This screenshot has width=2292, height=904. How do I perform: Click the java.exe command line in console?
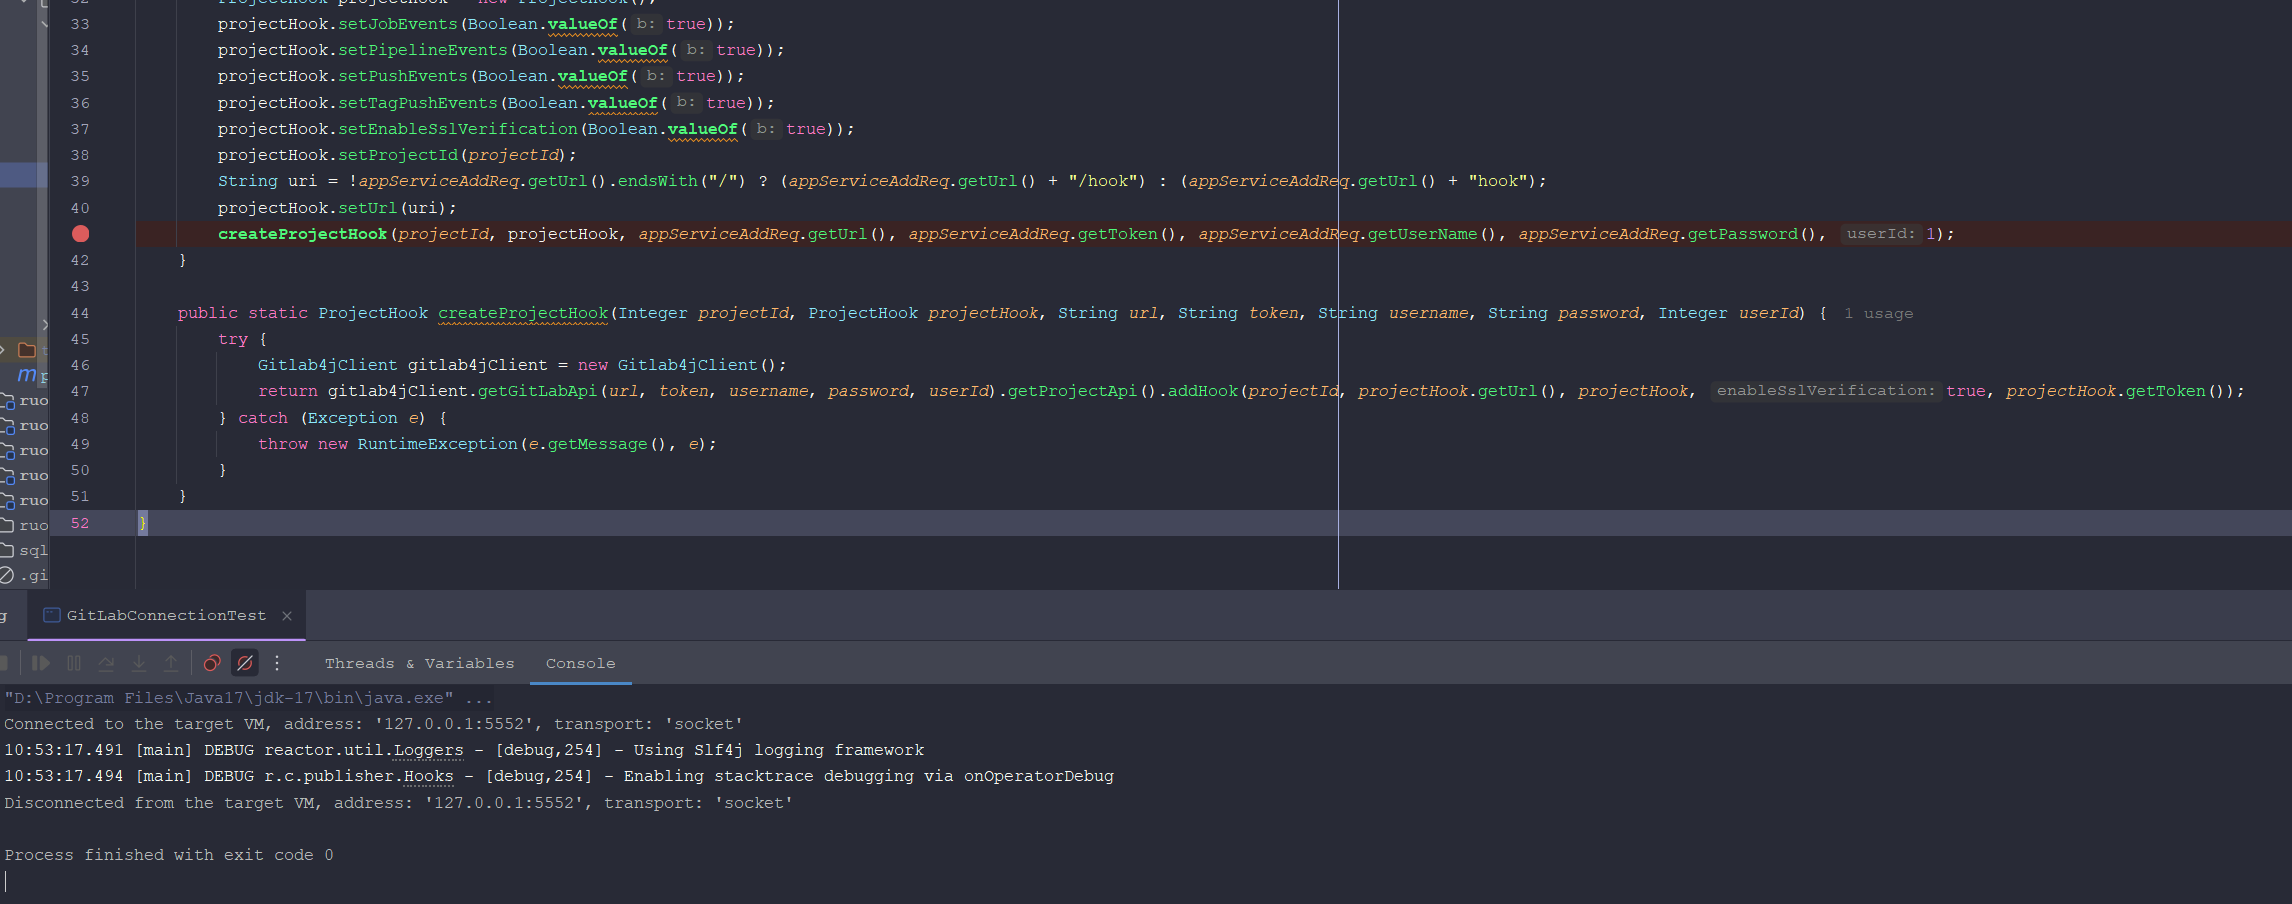[x=248, y=698]
